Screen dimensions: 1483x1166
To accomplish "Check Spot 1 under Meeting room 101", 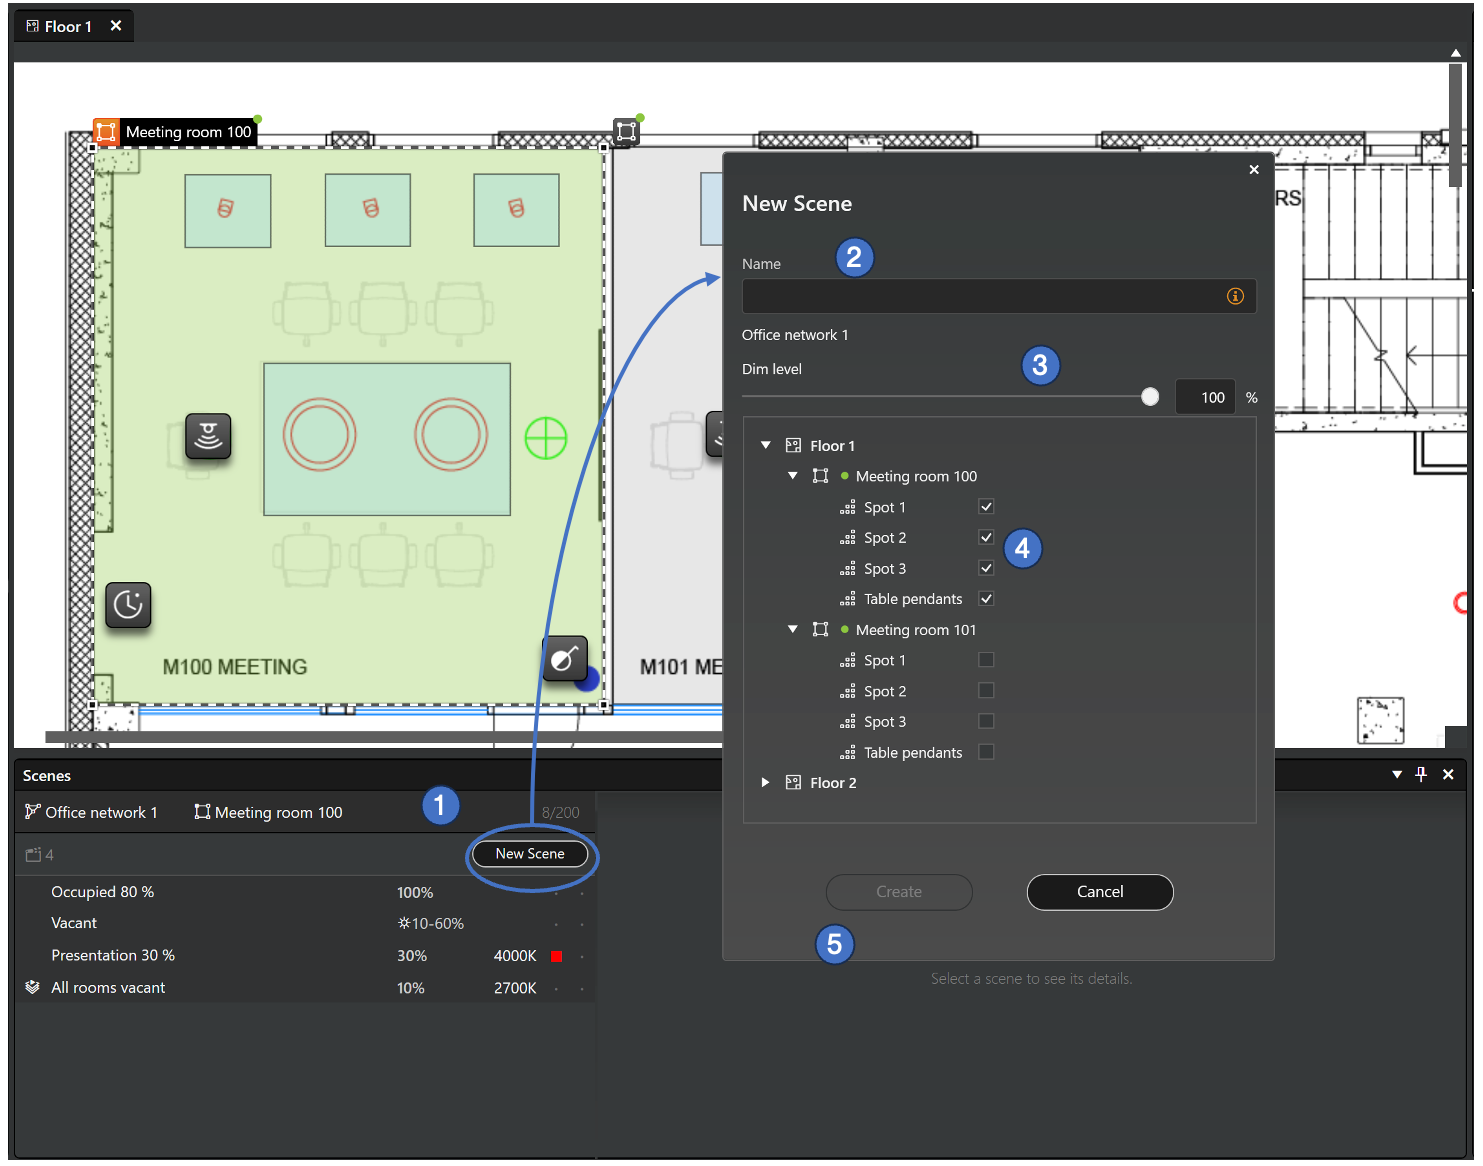I will (x=986, y=660).
